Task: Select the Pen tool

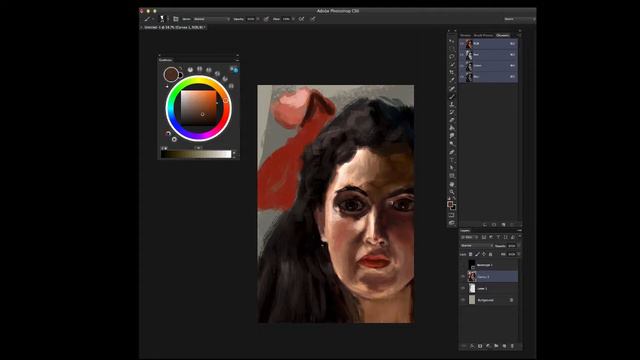Action: (x=452, y=152)
